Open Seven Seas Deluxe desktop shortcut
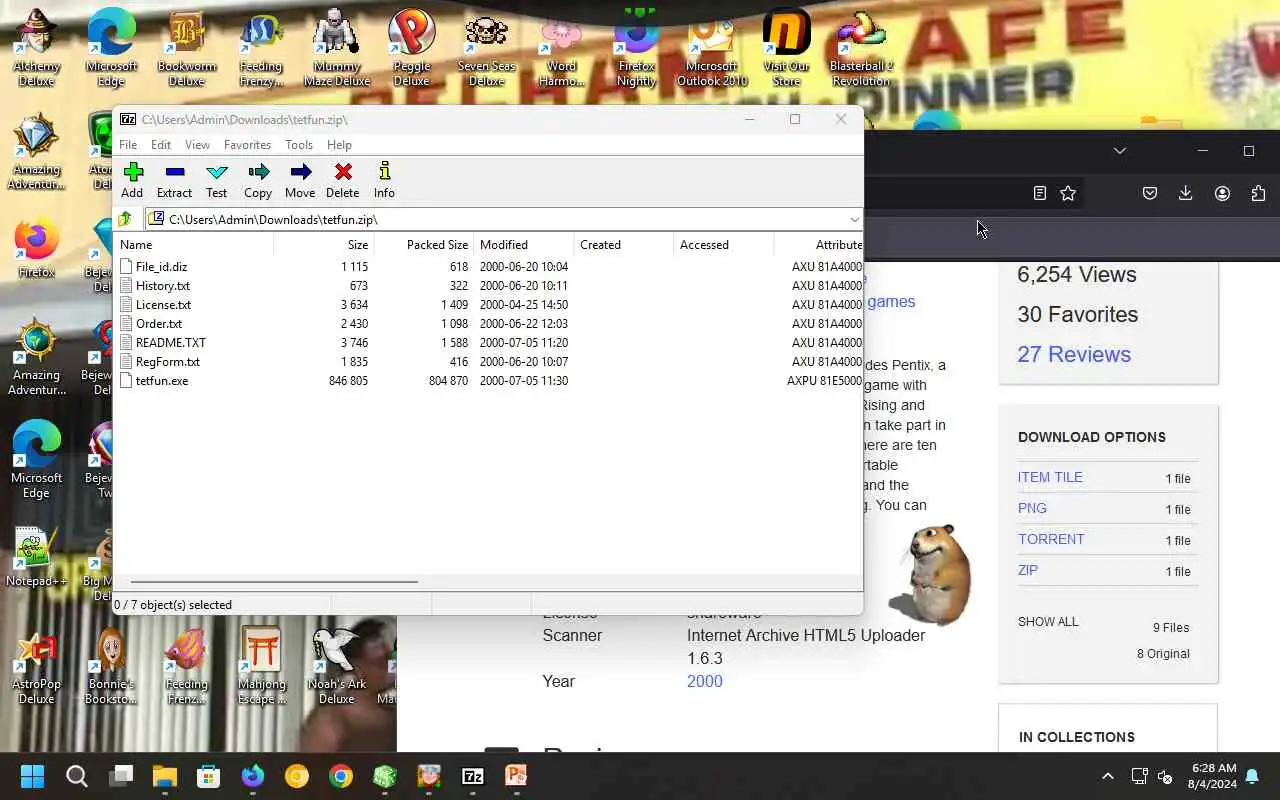The image size is (1280, 800). coord(486,48)
